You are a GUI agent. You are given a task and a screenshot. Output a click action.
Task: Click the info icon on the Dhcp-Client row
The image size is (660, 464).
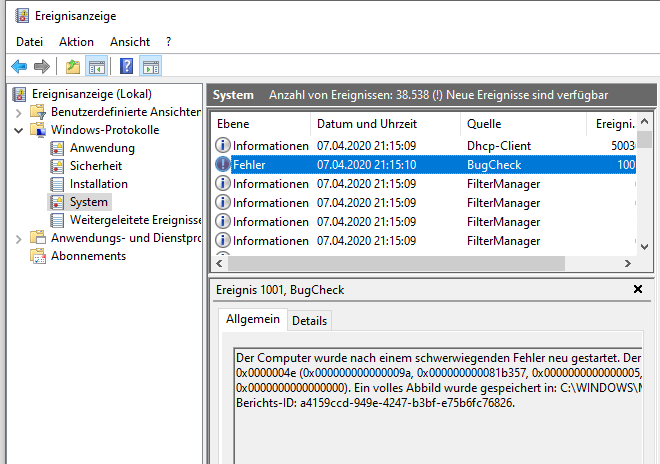[x=223, y=145]
